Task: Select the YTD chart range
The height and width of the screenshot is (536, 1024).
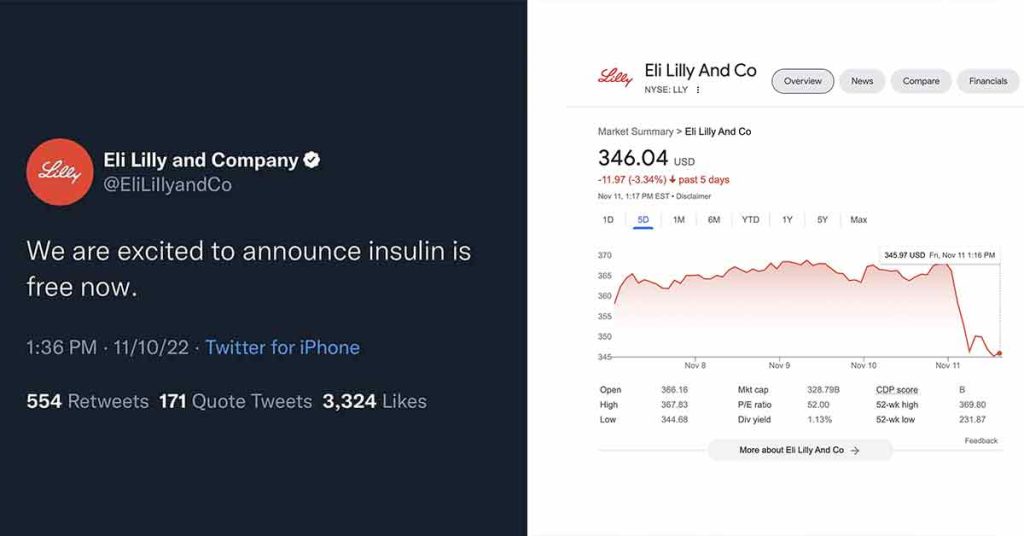Action: coord(750,219)
